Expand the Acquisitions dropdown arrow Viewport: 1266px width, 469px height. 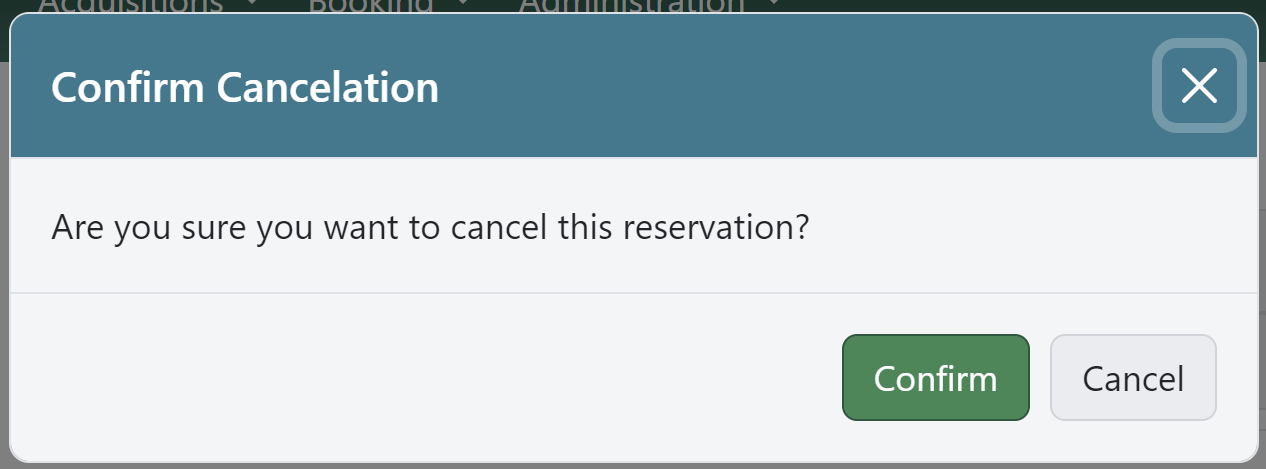(252, 5)
